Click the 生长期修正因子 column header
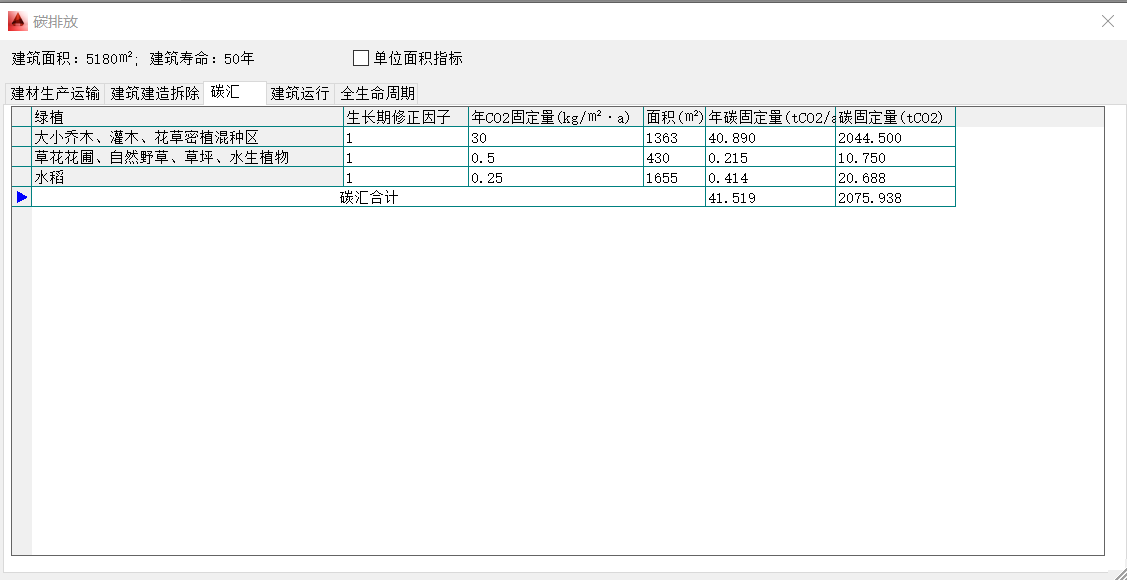 coord(405,118)
